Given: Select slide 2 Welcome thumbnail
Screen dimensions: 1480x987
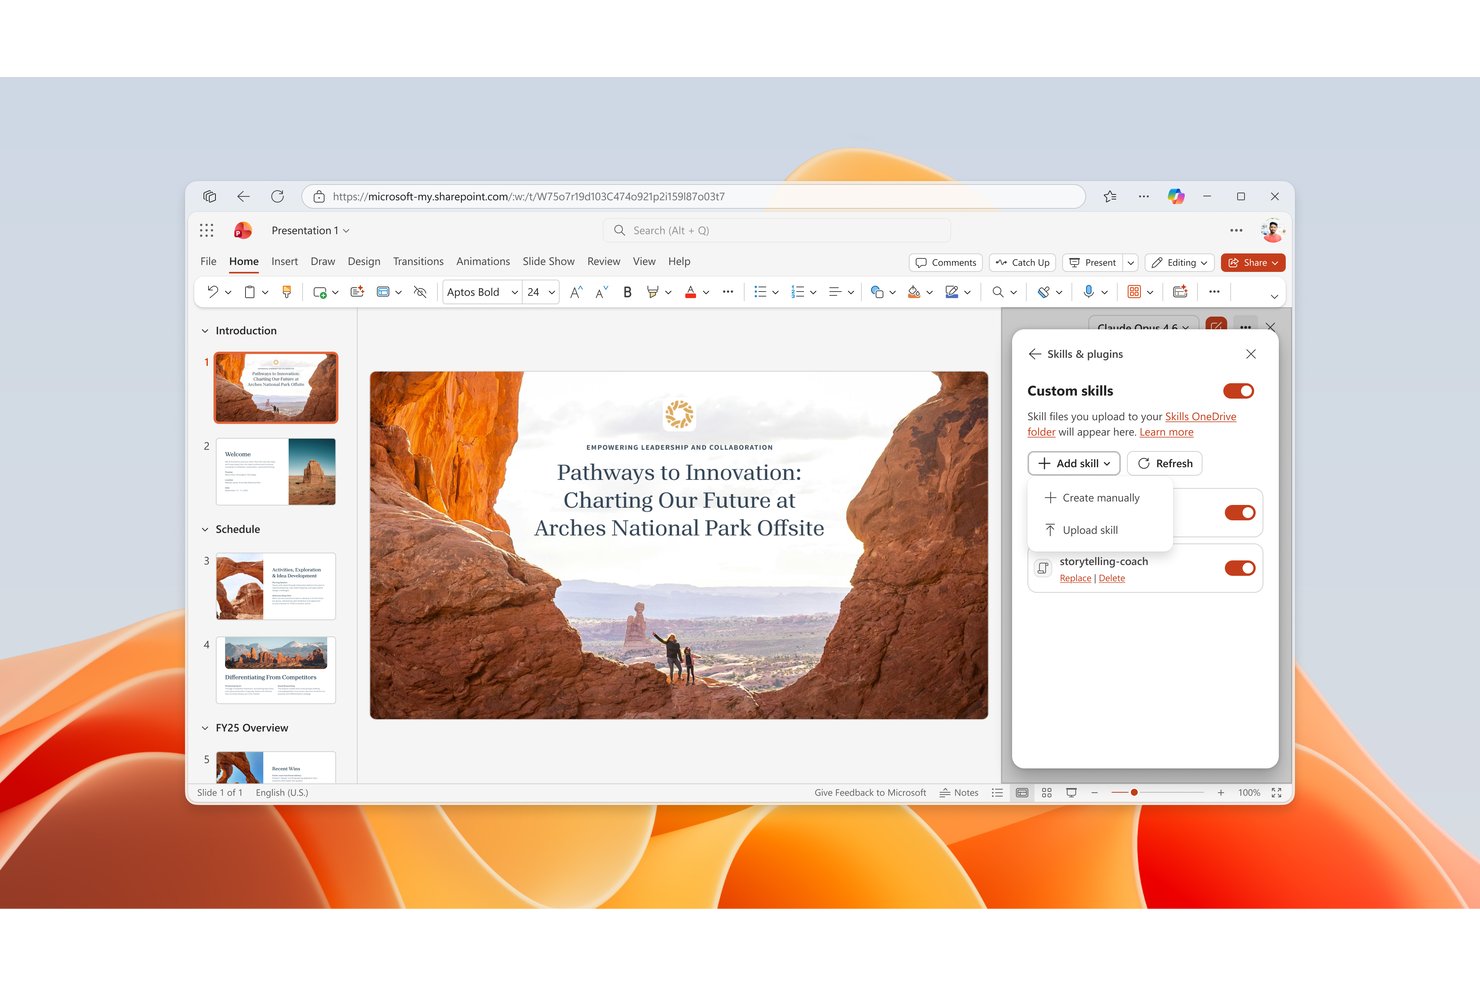Looking at the screenshot, I should (276, 471).
